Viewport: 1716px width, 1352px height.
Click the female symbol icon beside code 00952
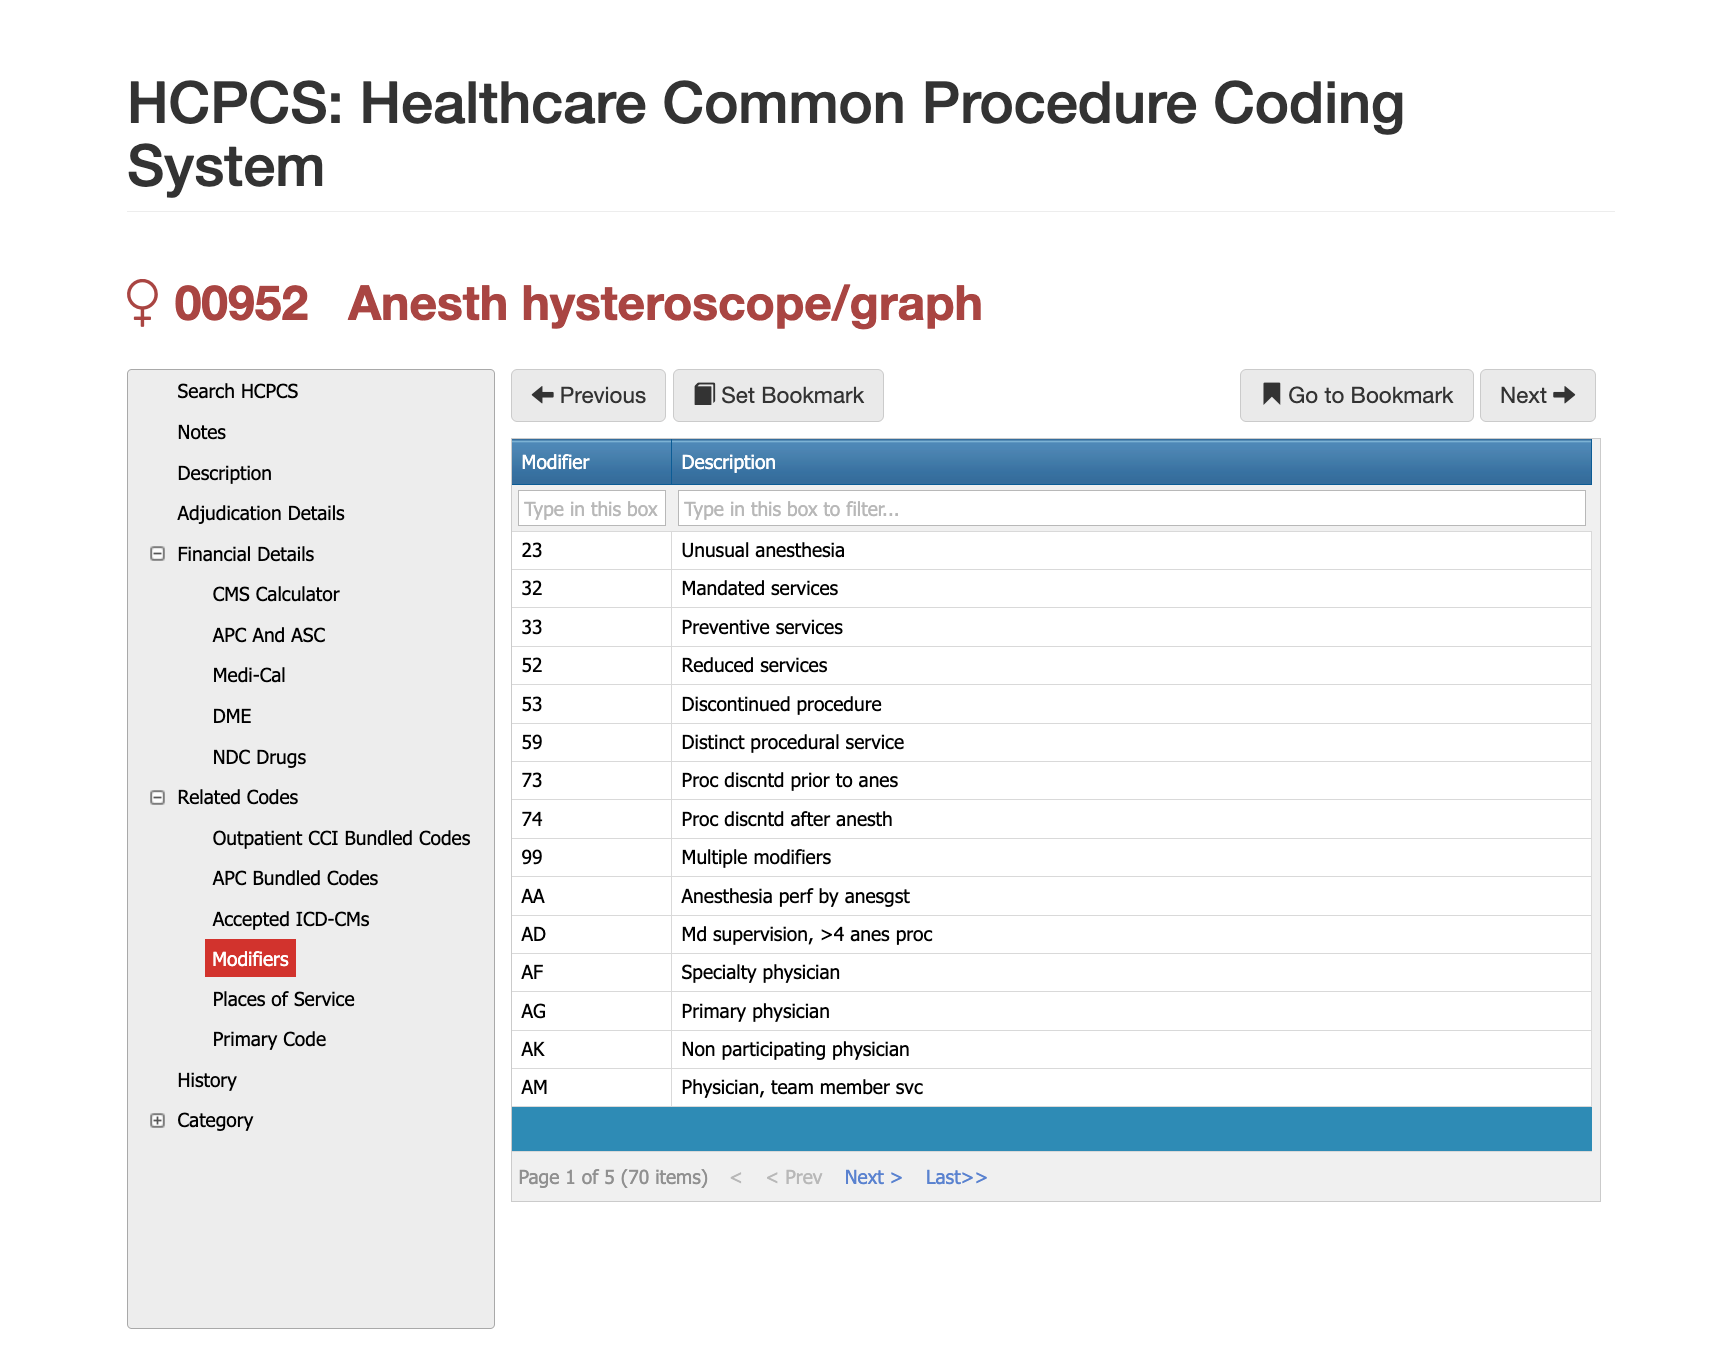click(x=142, y=302)
